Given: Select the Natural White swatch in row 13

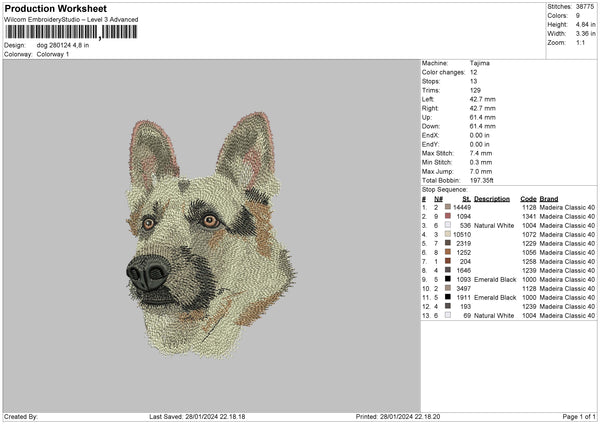Looking at the screenshot, I should click(x=447, y=315).
